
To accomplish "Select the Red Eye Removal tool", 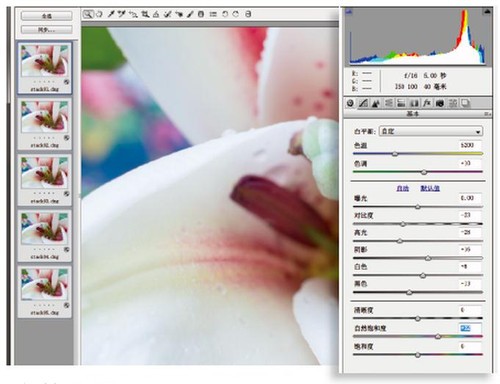I will point(179,14).
